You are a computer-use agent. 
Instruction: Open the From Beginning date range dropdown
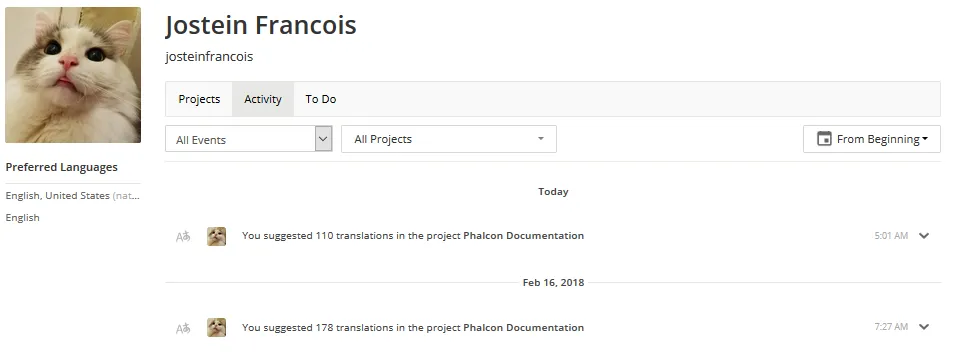[872, 139]
